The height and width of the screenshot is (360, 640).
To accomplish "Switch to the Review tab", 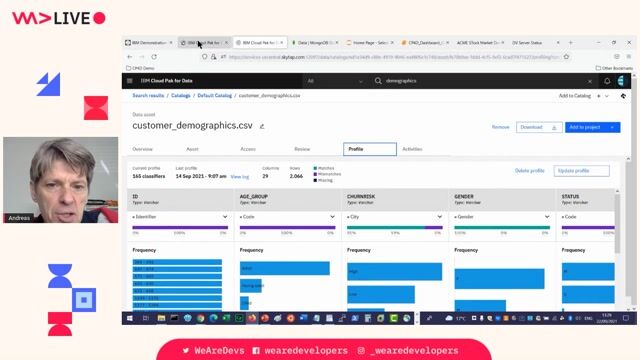I will click(302, 149).
